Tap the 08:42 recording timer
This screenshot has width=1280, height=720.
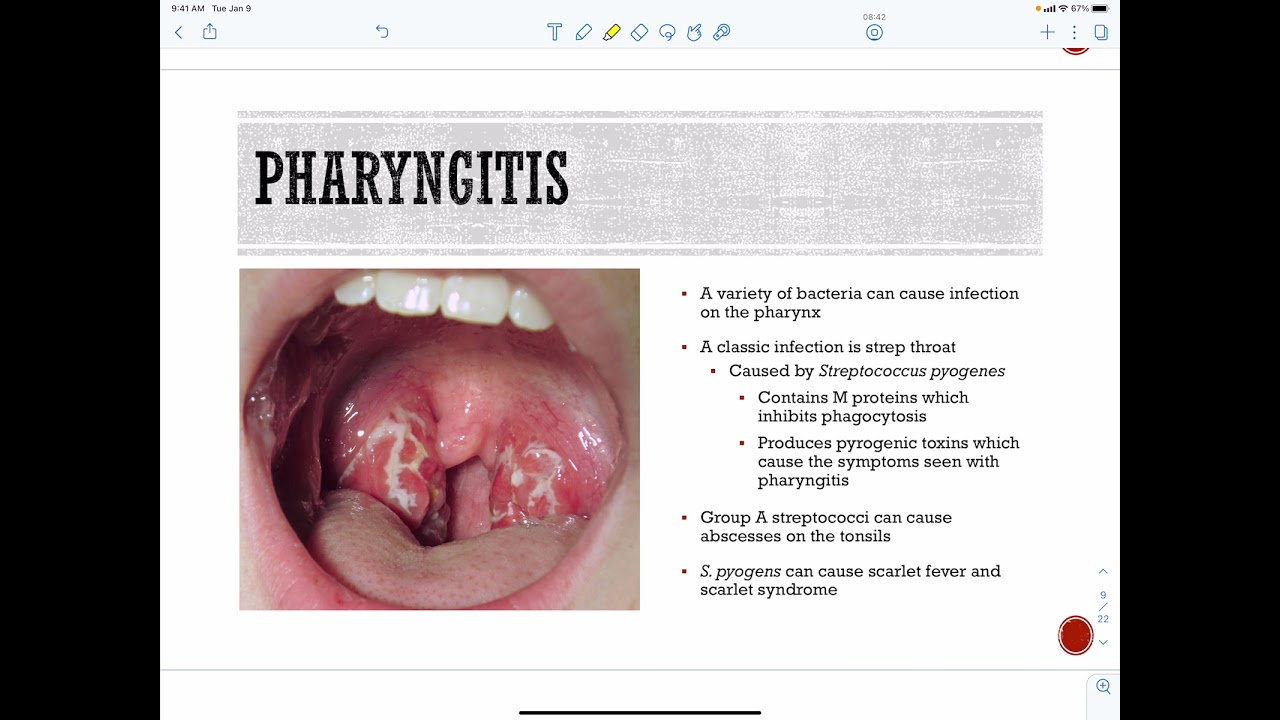tap(874, 16)
